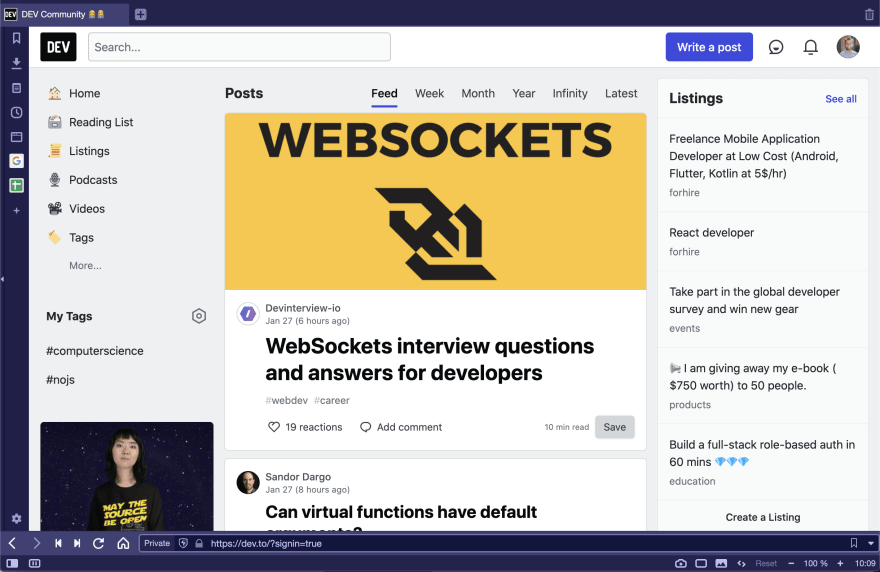Click the tracker blocker shield icon
Viewport: 880px width, 572px height.
tap(183, 543)
